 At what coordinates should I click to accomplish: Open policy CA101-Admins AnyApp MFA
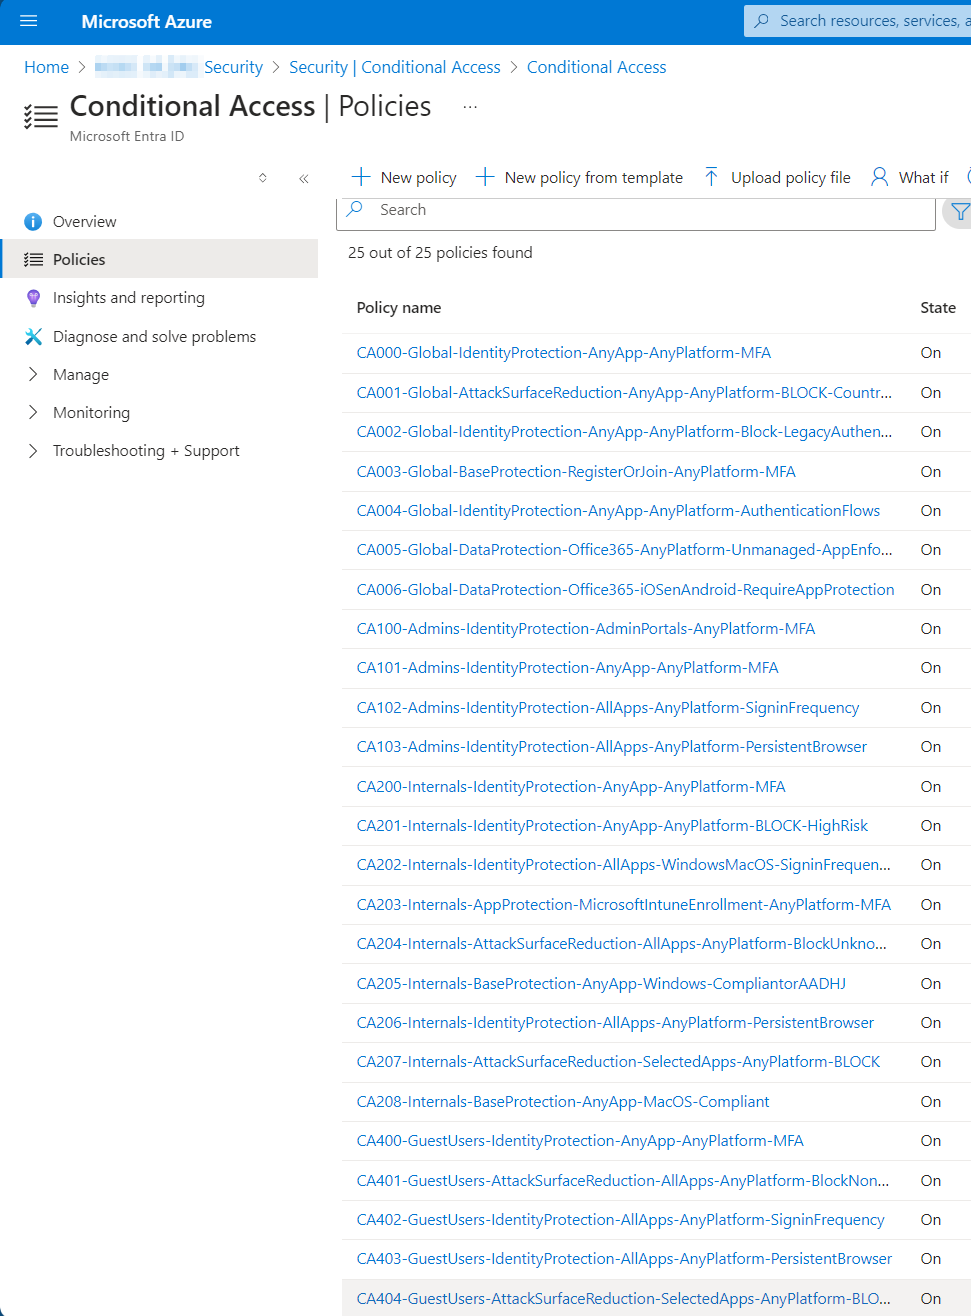(x=567, y=668)
